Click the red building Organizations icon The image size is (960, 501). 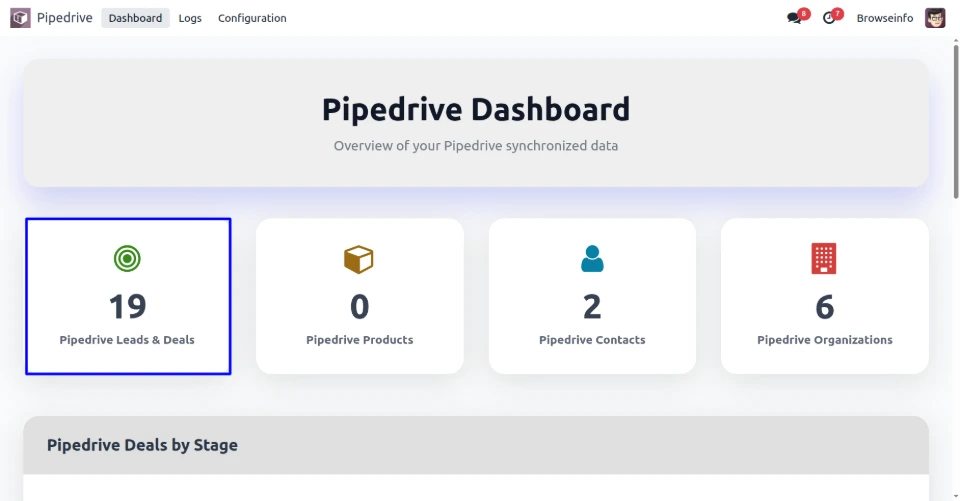[824, 258]
